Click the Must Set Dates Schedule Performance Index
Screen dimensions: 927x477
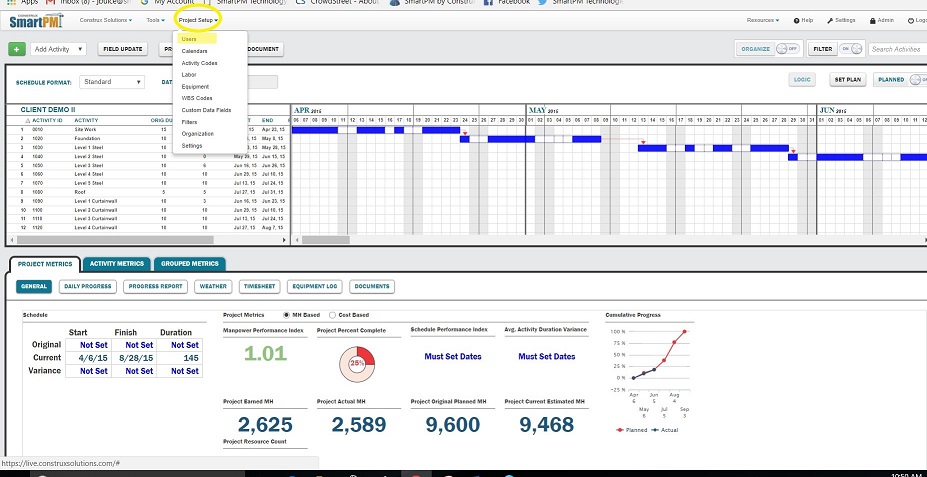coord(453,356)
